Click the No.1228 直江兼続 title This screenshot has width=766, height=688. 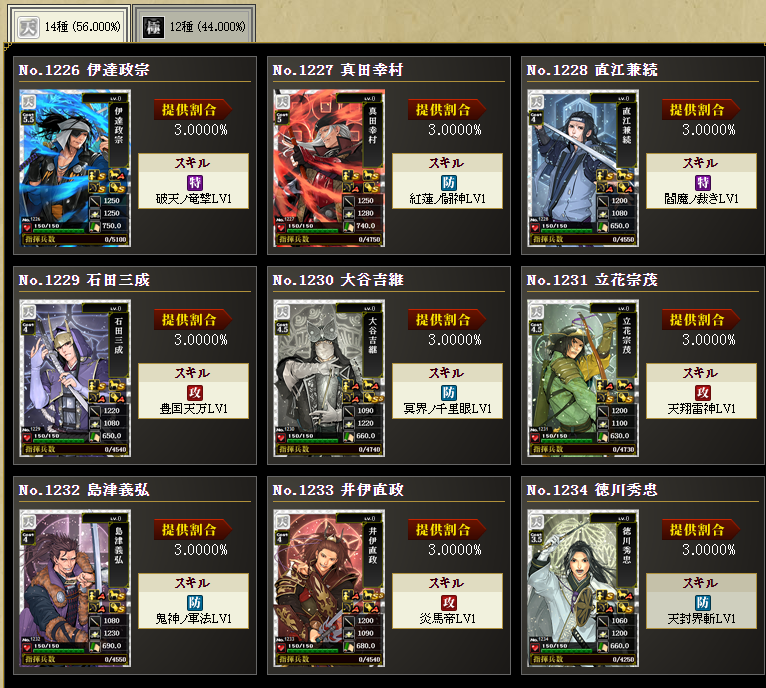[x=592, y=70]
